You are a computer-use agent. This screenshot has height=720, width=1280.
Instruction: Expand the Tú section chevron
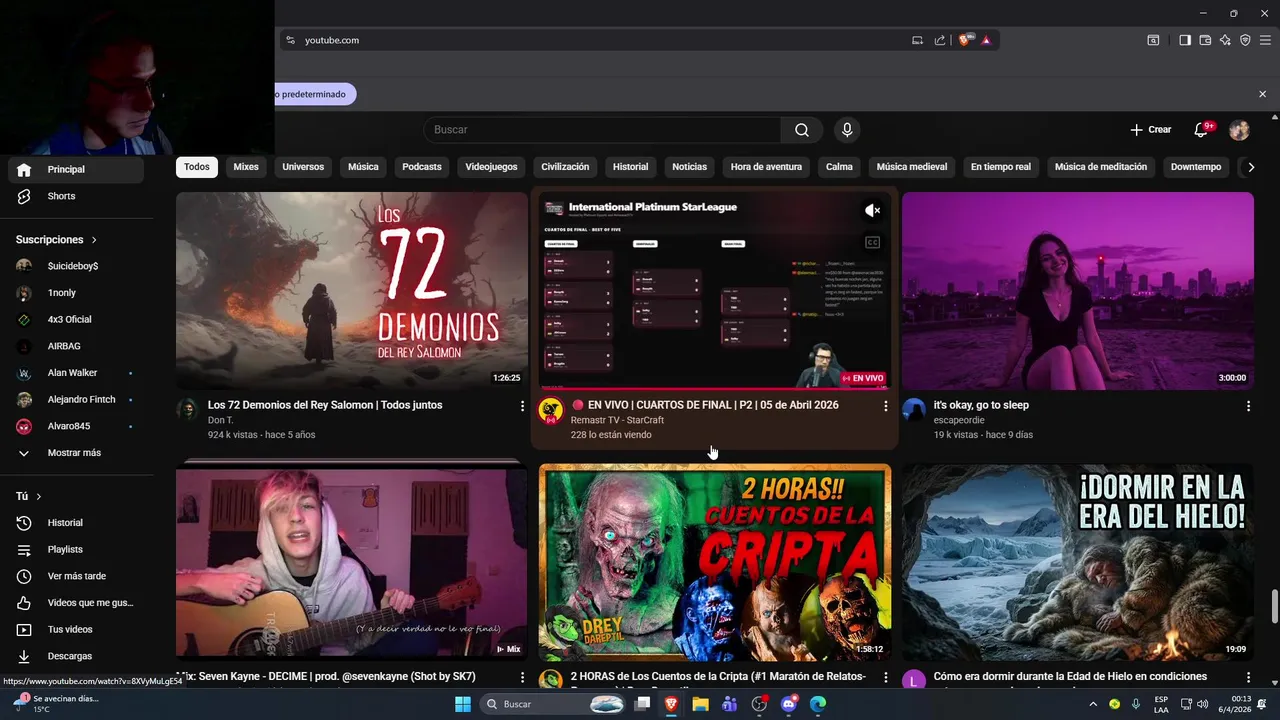pos(39,496)
